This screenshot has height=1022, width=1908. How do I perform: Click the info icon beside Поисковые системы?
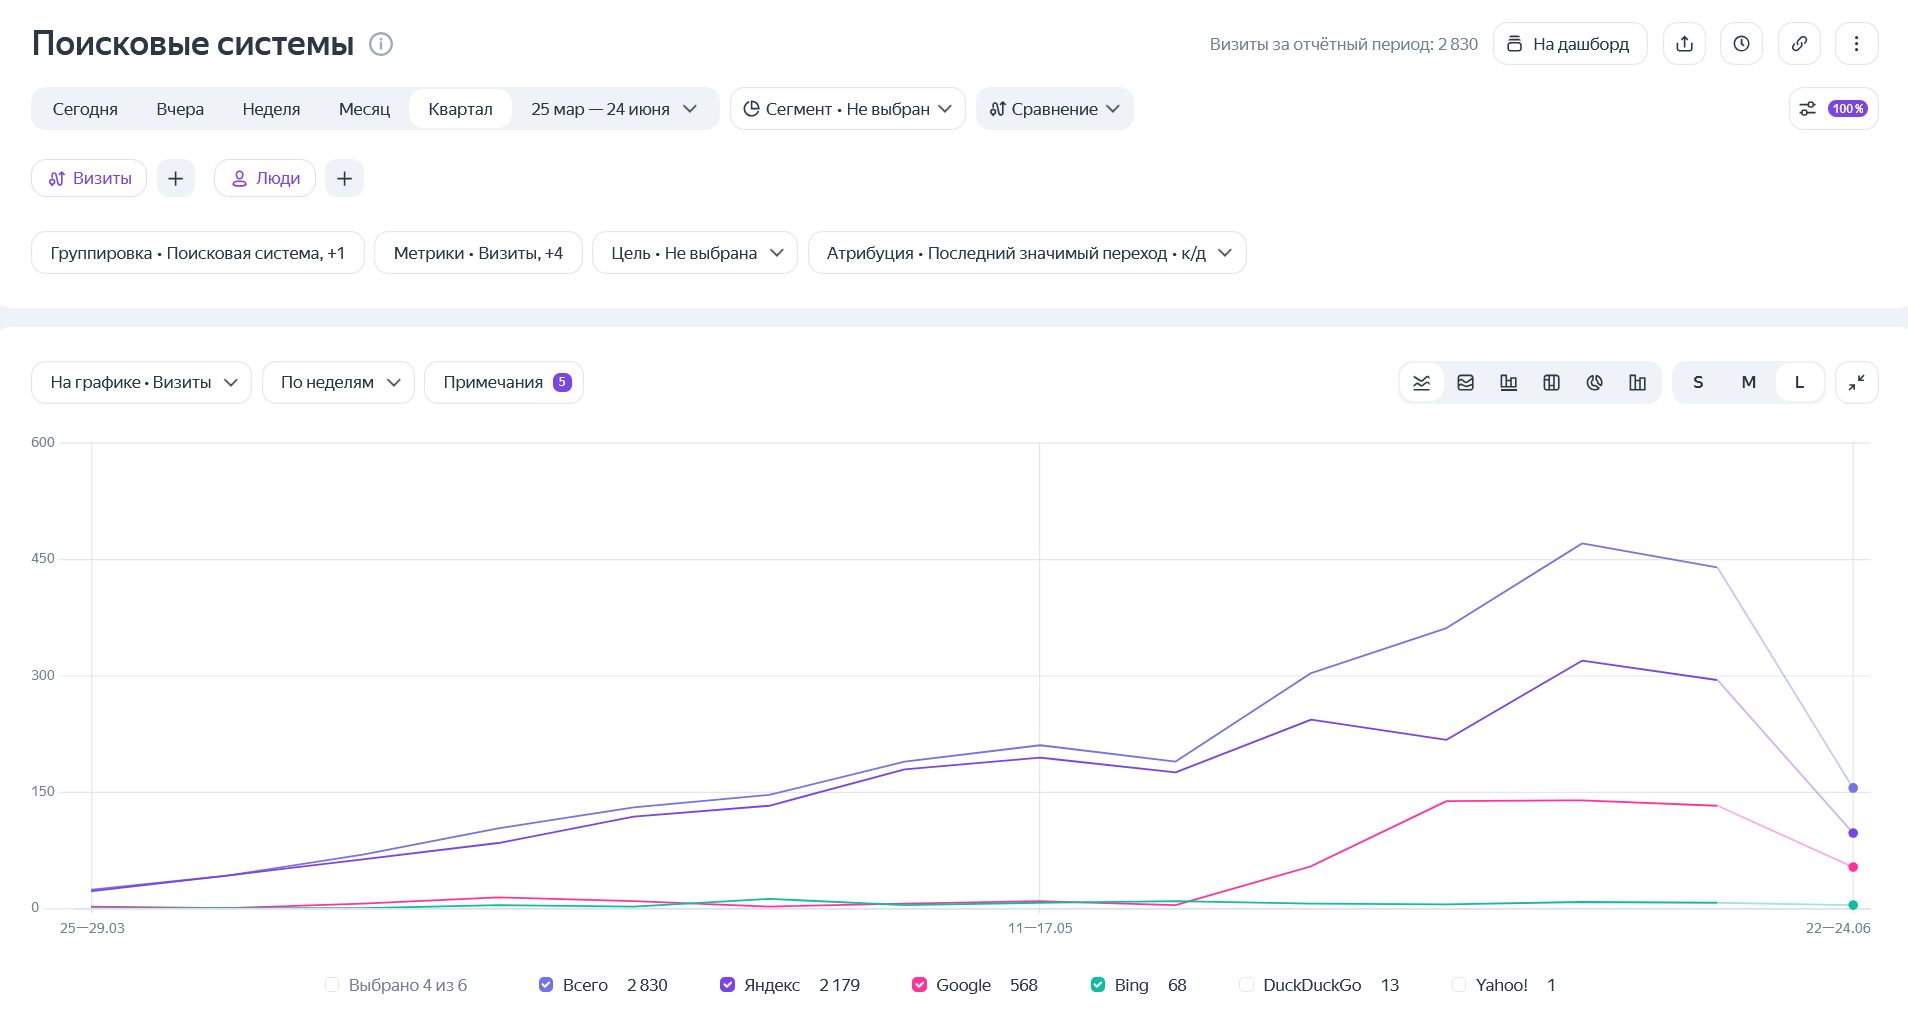(381, 44)
